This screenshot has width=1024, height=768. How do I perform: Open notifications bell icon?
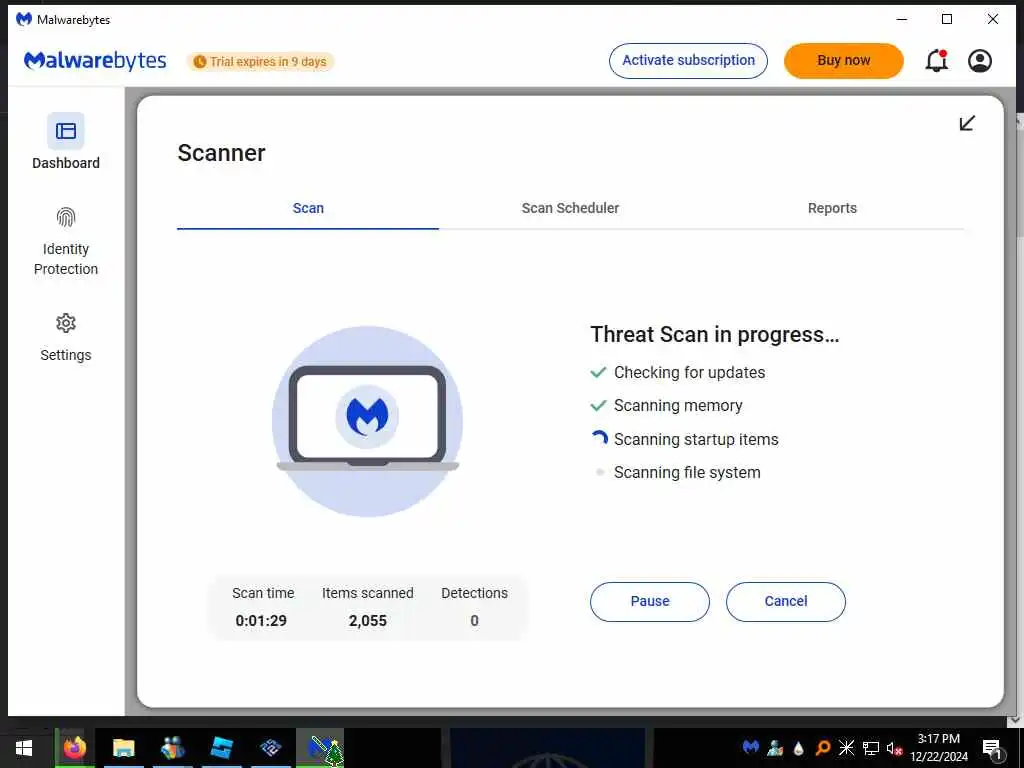point(936,61)
